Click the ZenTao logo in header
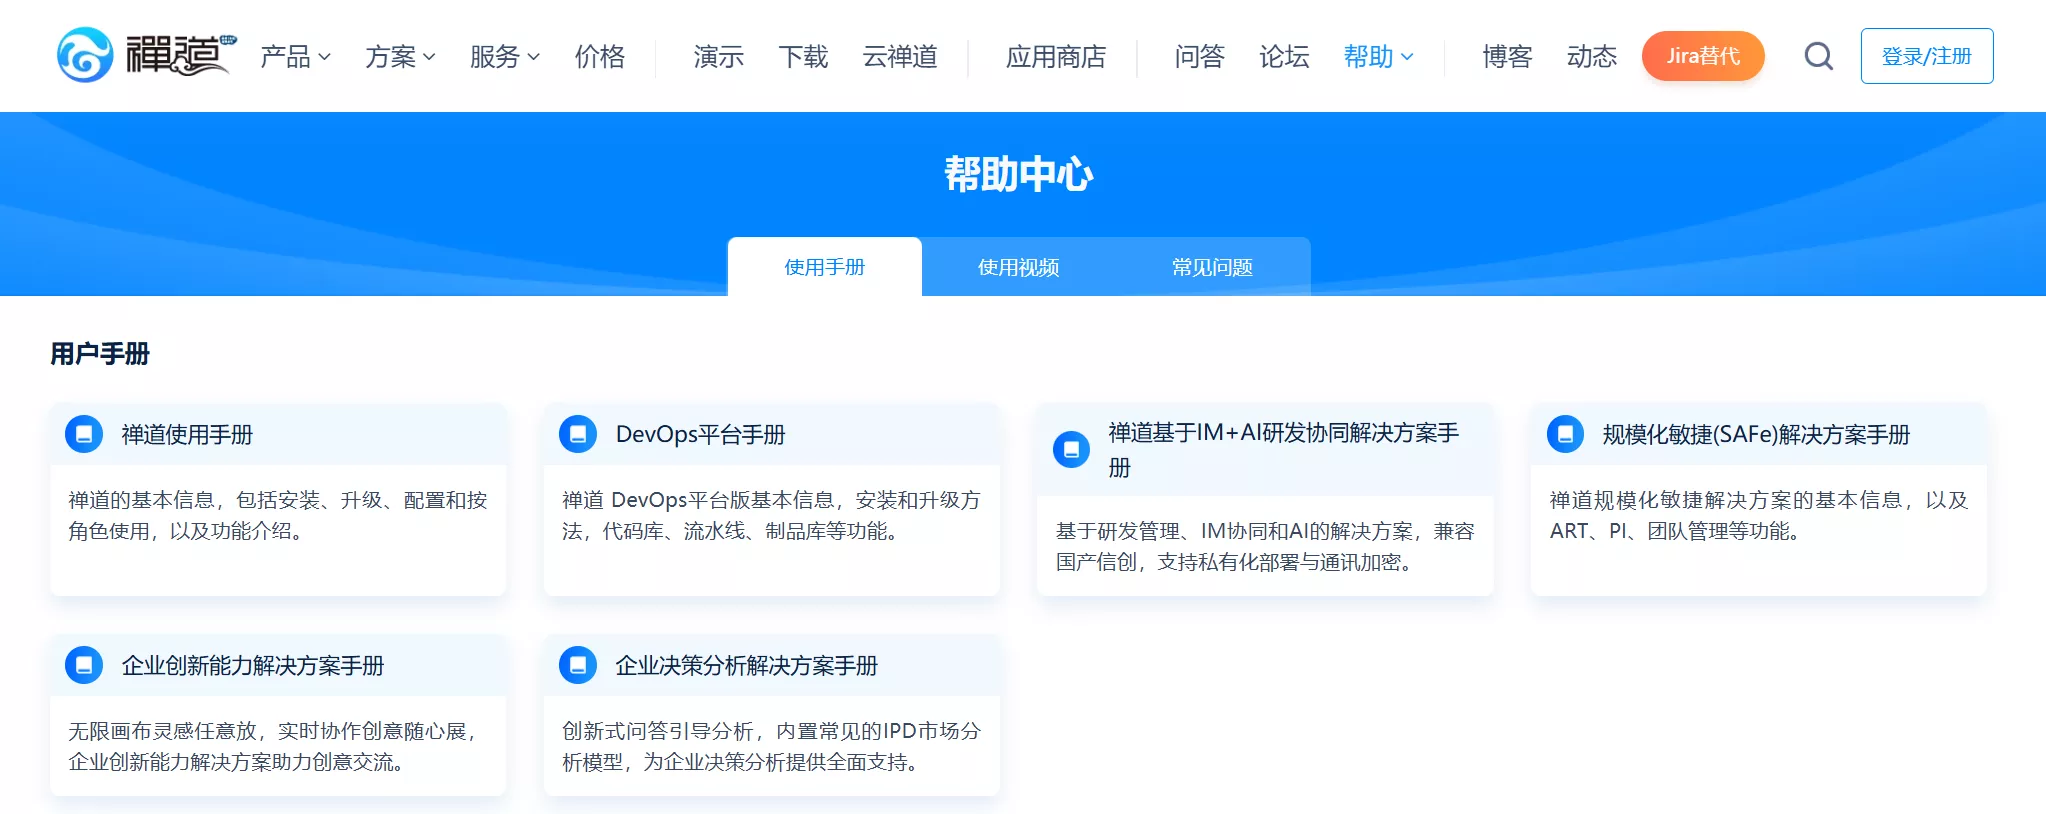Image resolution: width=2046 pixels, height=814 pixels. [x=146, y=55]
